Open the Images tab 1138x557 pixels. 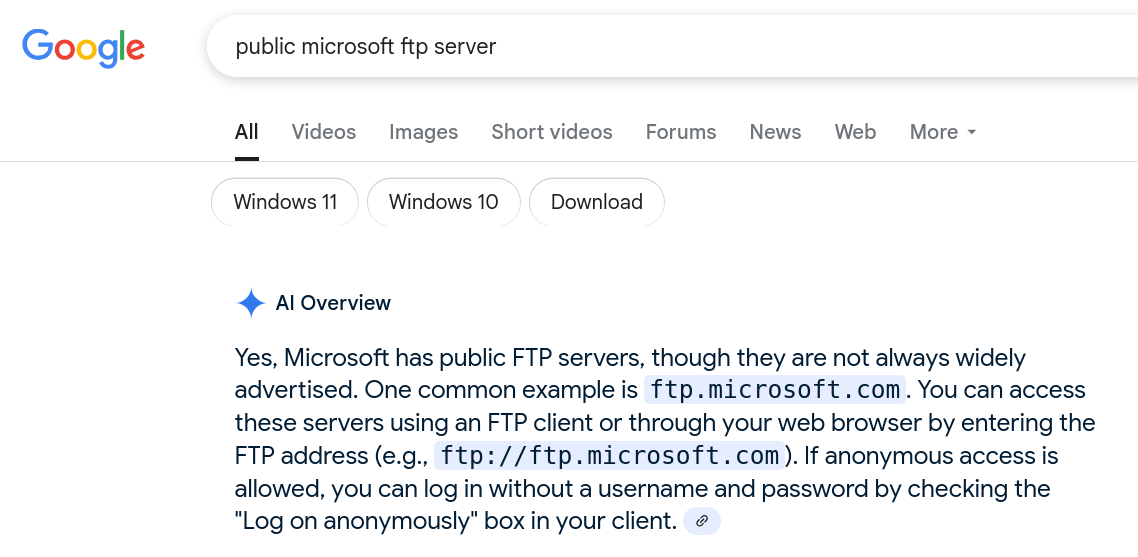(423, 132)
